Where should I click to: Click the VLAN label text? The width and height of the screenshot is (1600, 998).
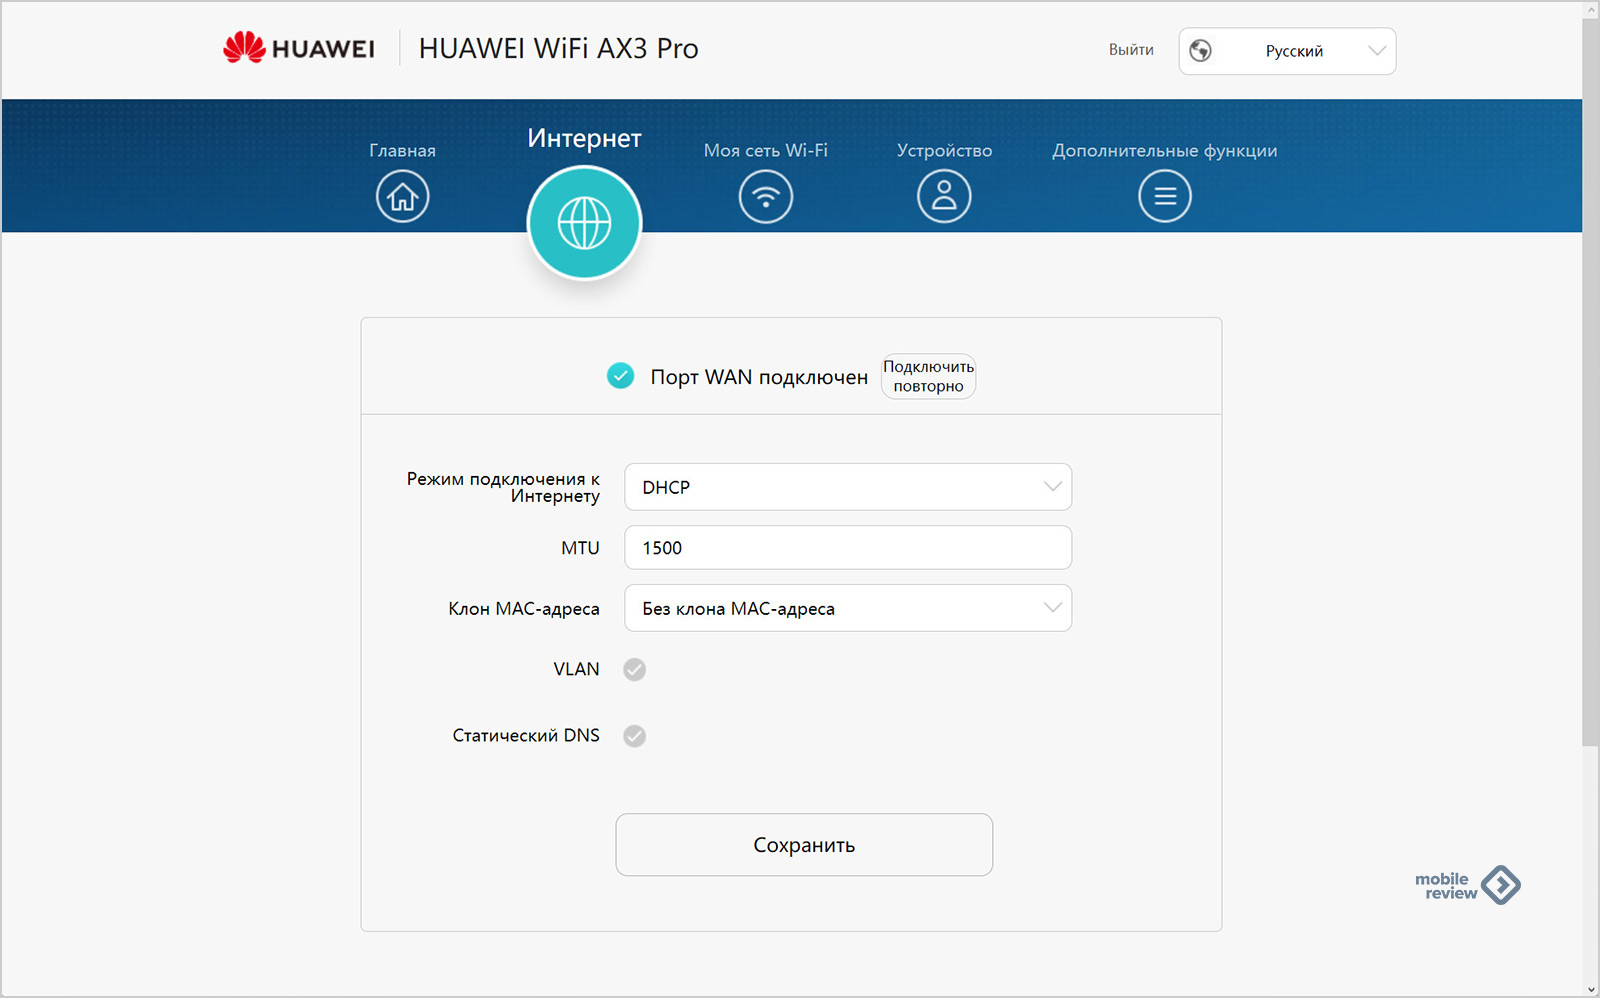(x=577, y=669)
